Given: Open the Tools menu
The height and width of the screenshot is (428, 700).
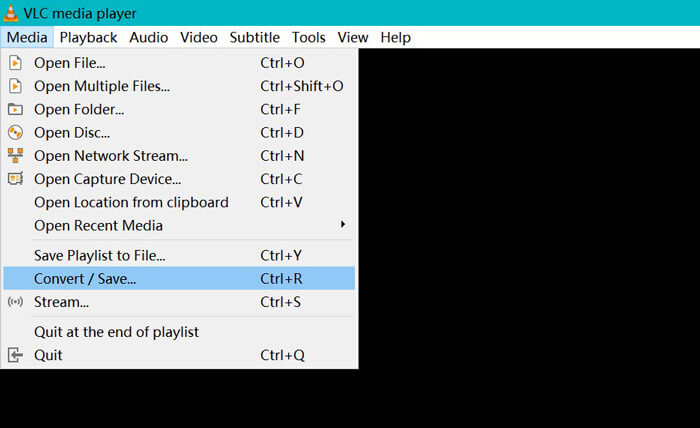Looking at the screenshot, I should click(308, 37).
